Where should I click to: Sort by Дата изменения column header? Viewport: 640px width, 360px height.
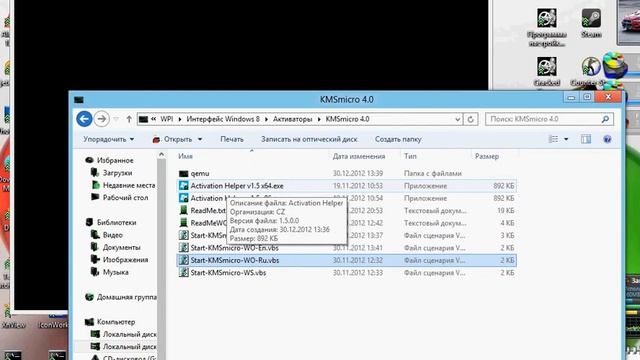[x=359, y=156]
